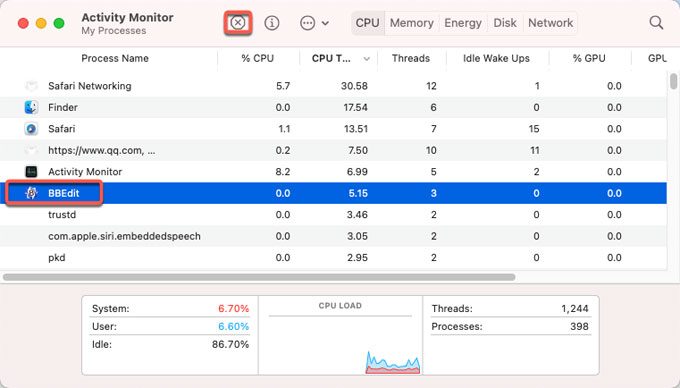Switch to the CPU tab
Screen dimensions: 680x388
(367, 23)
